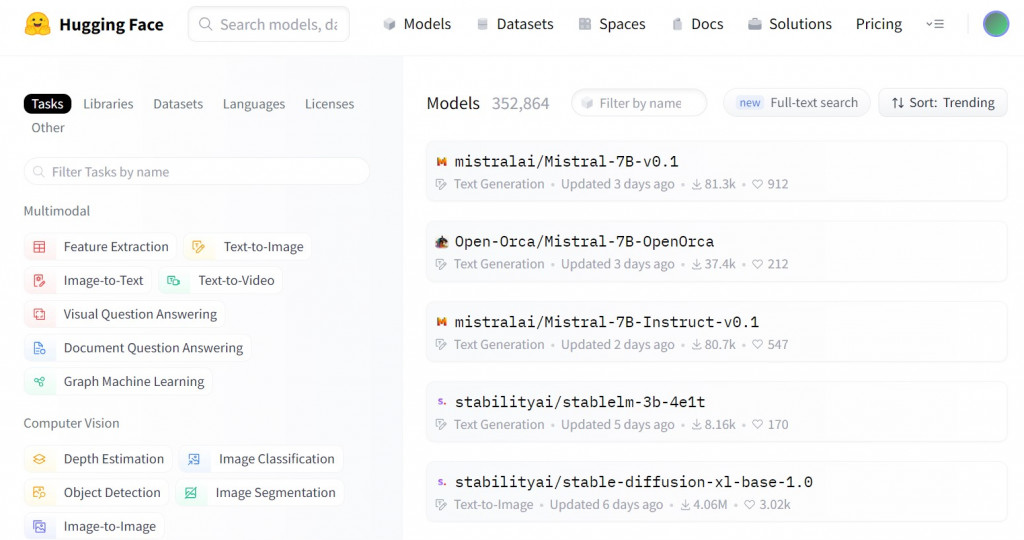Go to the Pricing page
The image size is (1024, 540).
point(878,24)
